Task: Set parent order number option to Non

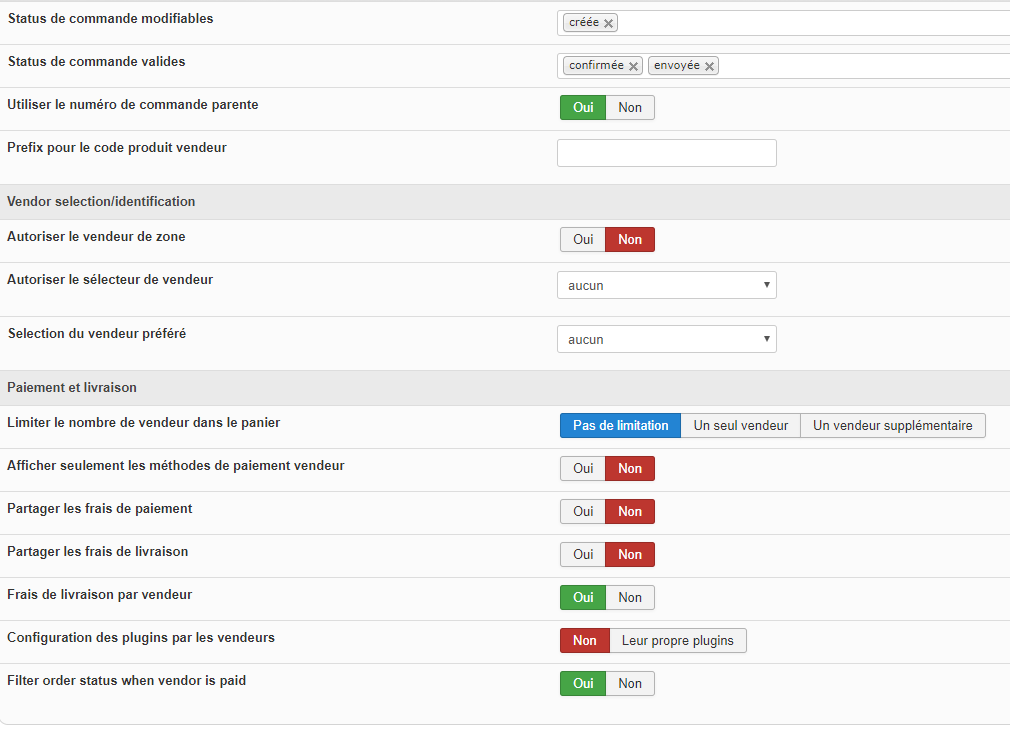Action: coord(630,108)
